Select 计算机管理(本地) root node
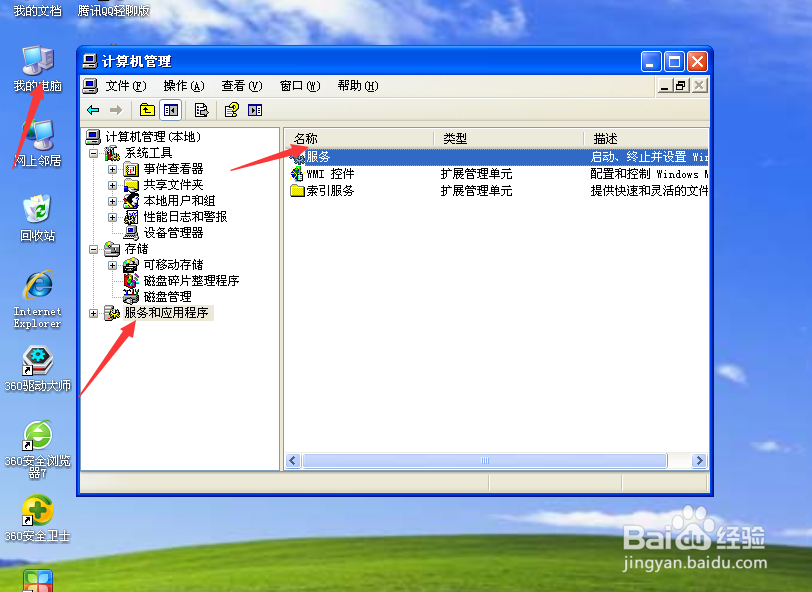 (153, 137)
